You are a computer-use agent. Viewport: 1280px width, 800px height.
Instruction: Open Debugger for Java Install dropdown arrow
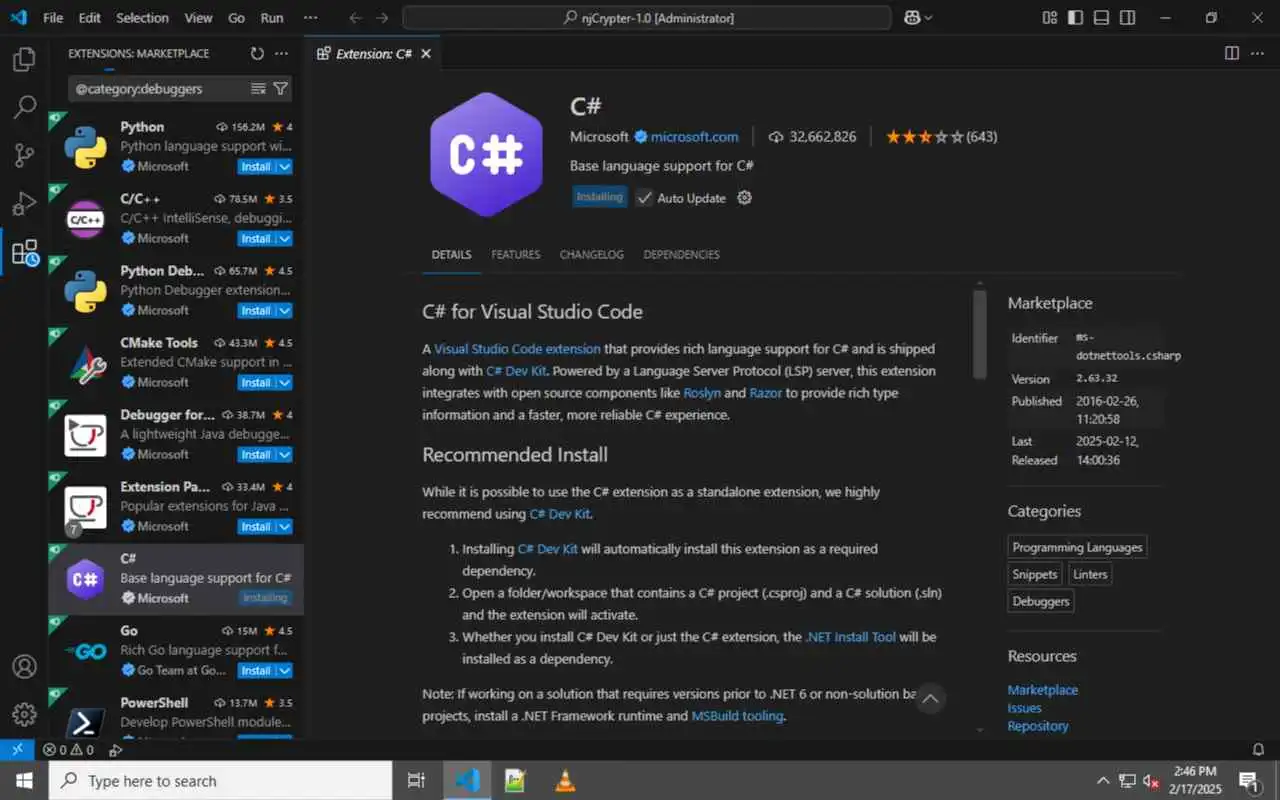click(285, 455)
